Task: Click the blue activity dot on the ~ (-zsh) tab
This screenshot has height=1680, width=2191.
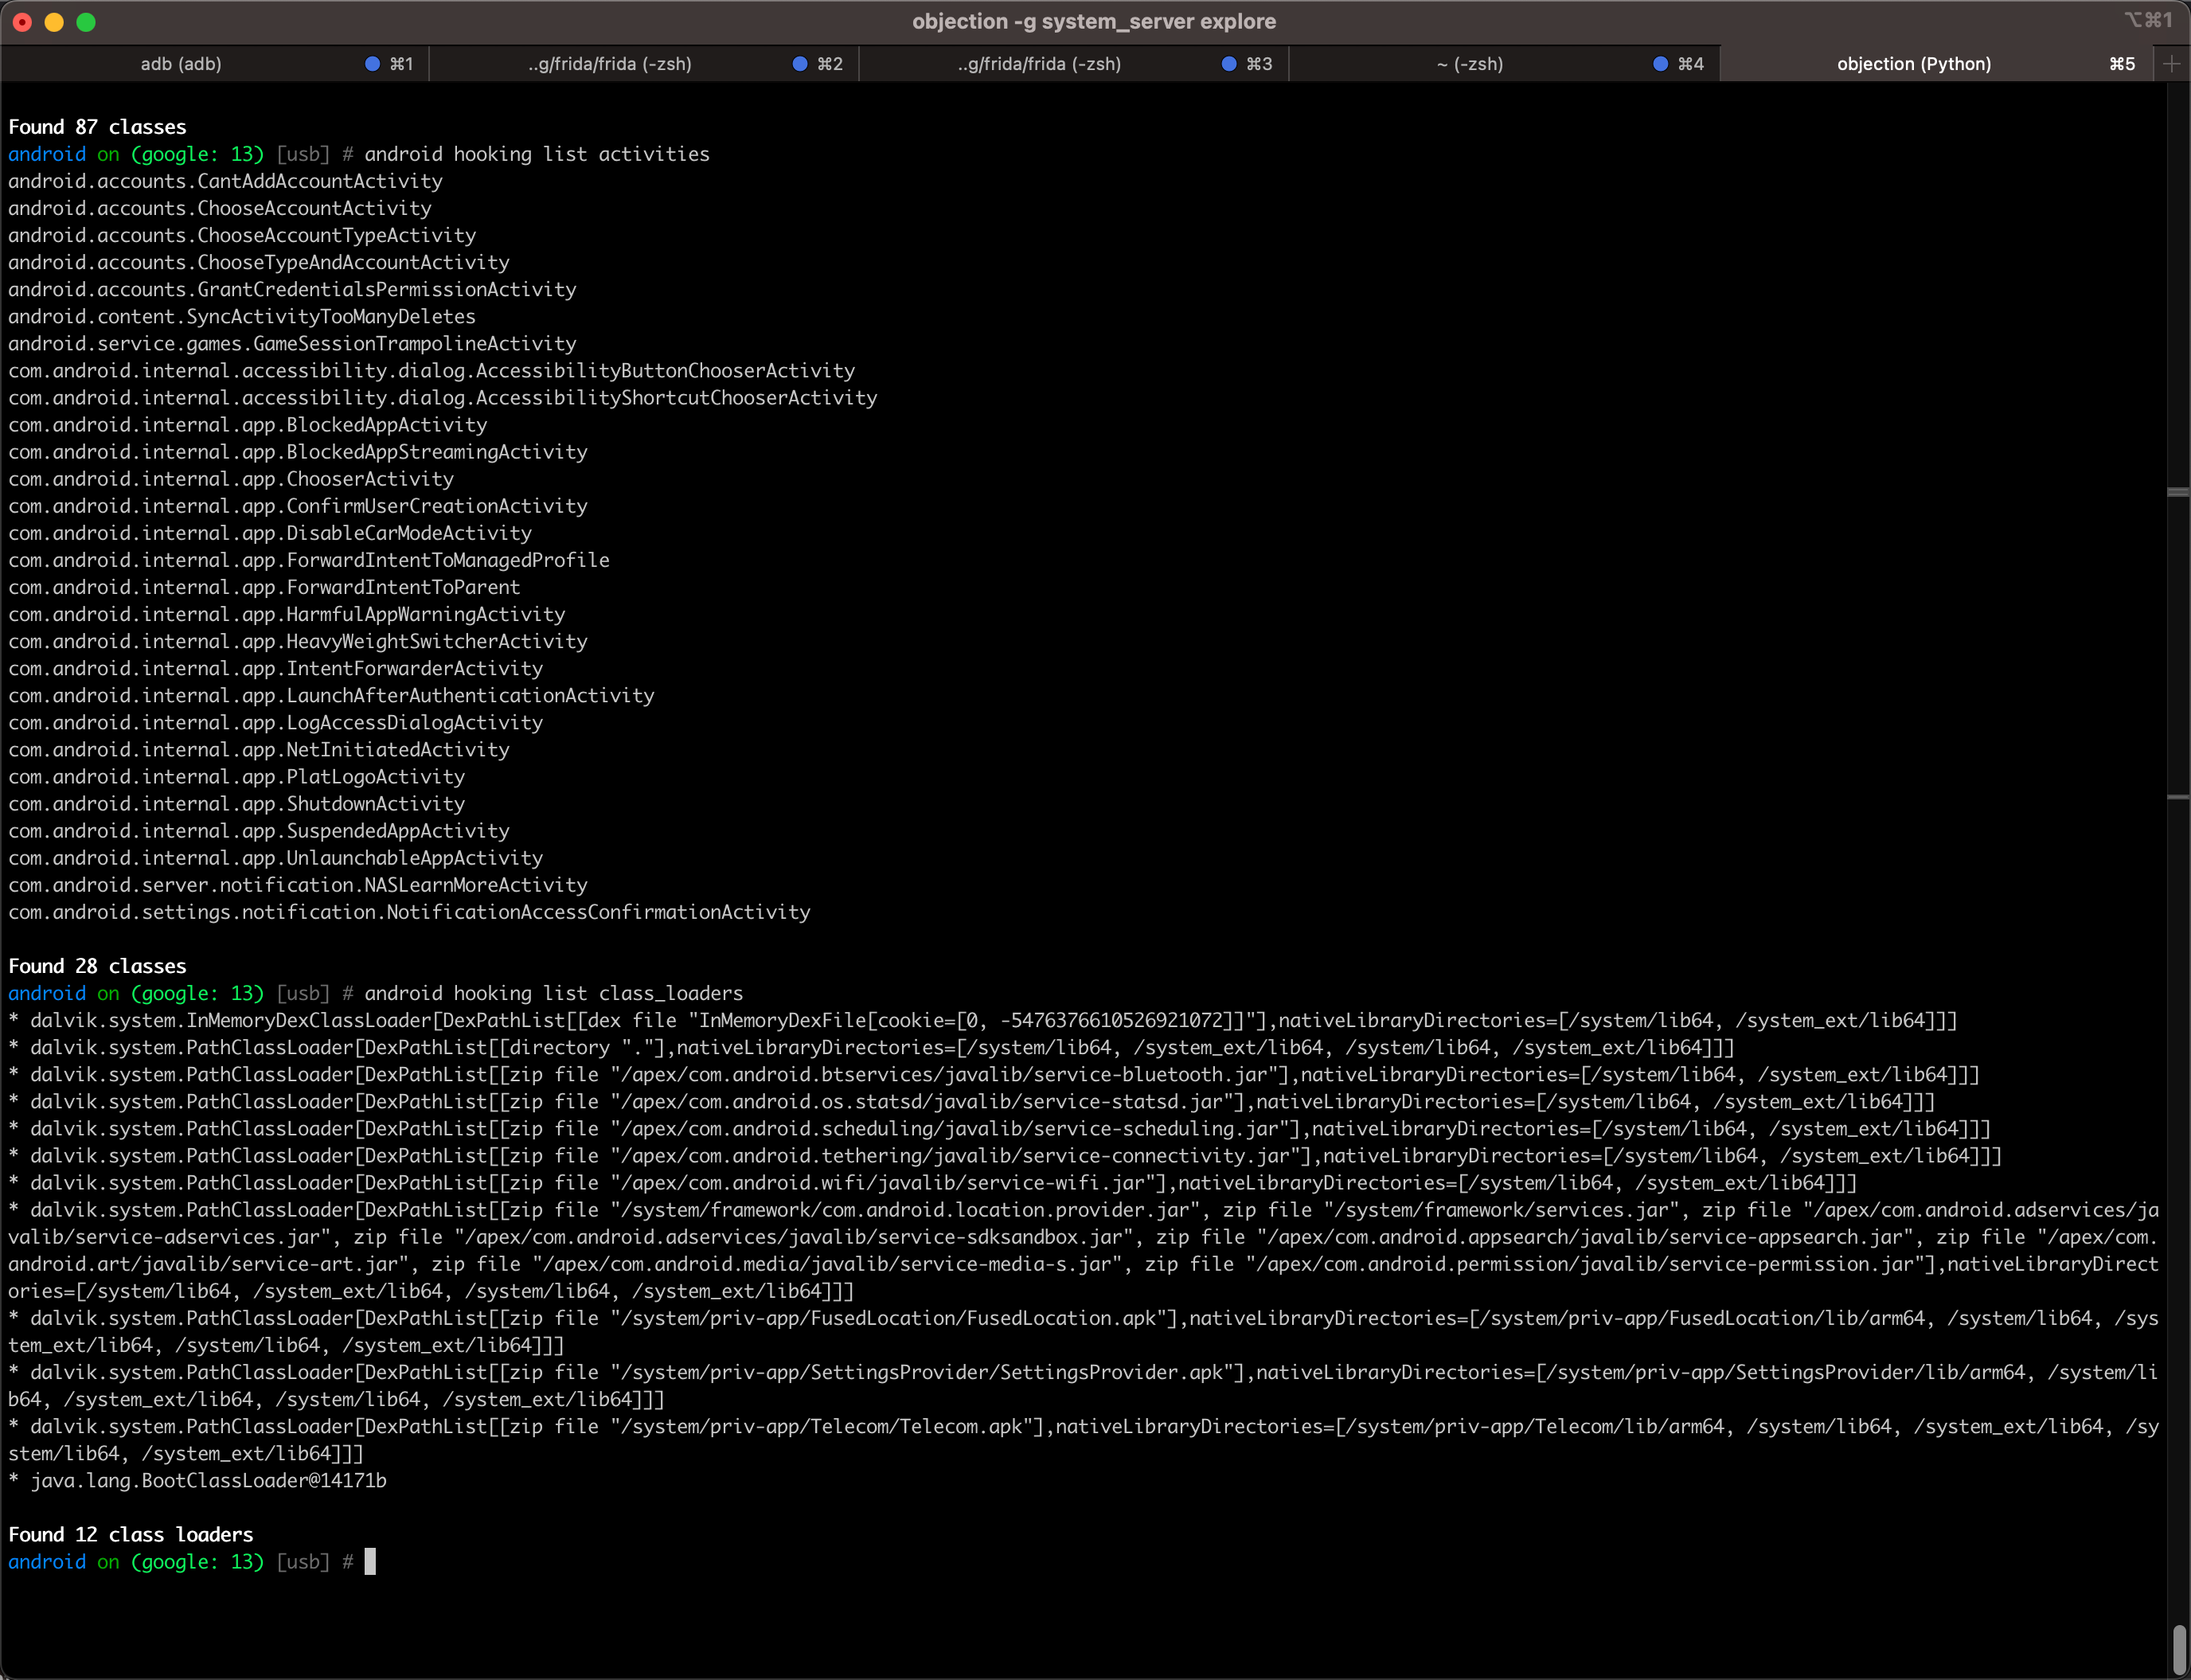Action: point(1660,64)
